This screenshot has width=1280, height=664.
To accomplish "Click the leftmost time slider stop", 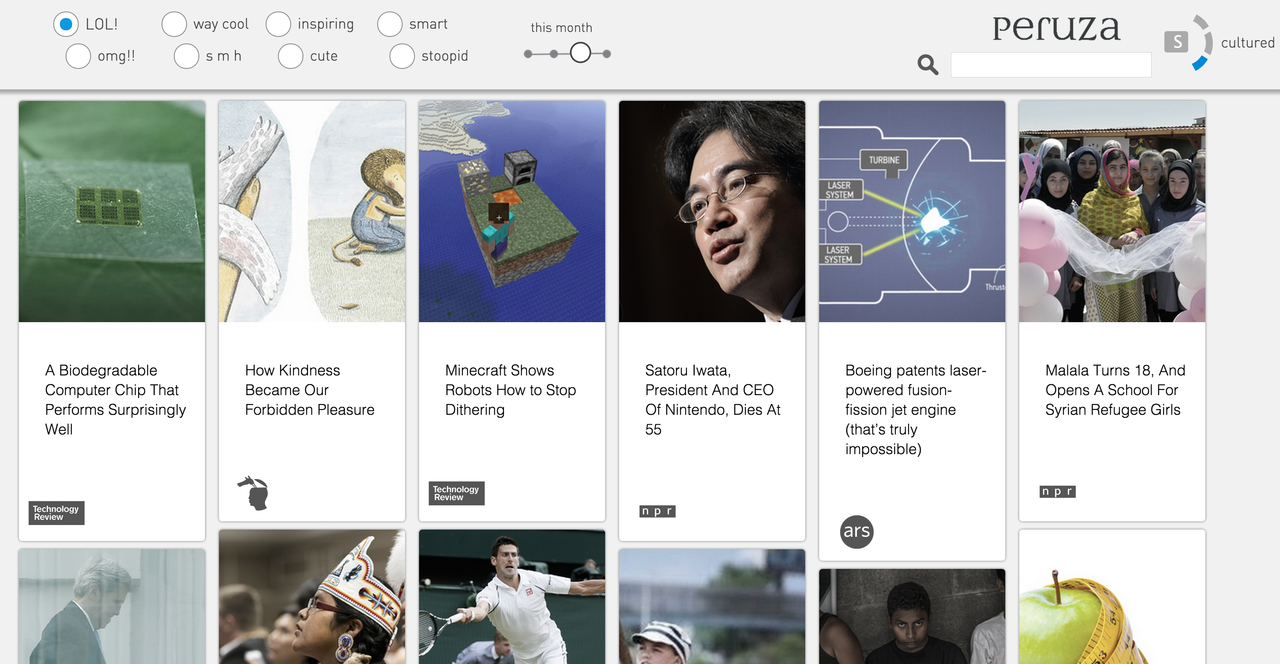I will pos(528,53).
